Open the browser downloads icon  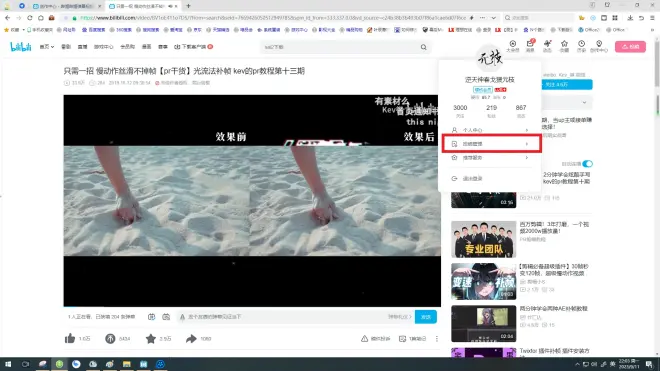(x=630, y=18)
